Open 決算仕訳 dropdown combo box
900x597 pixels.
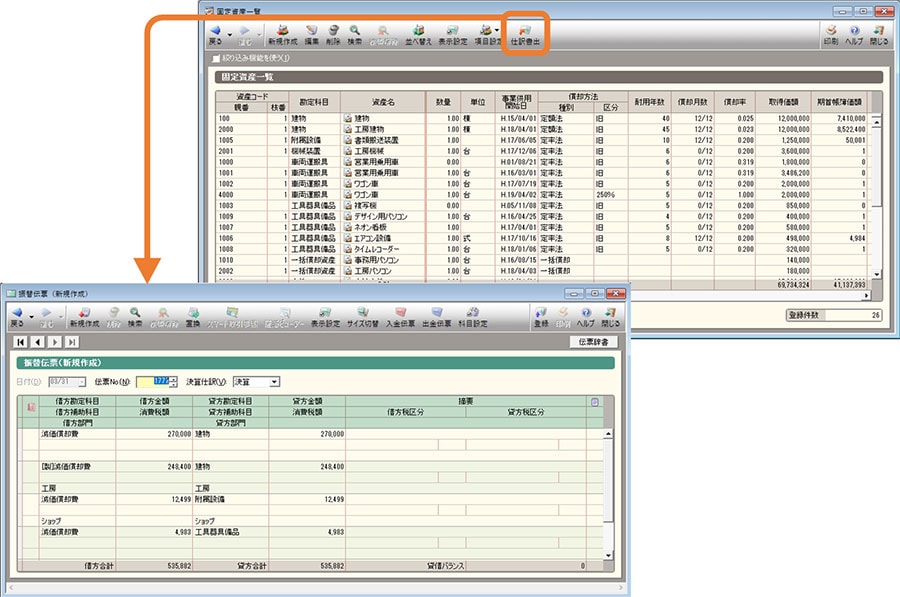[x=256, y=382]
